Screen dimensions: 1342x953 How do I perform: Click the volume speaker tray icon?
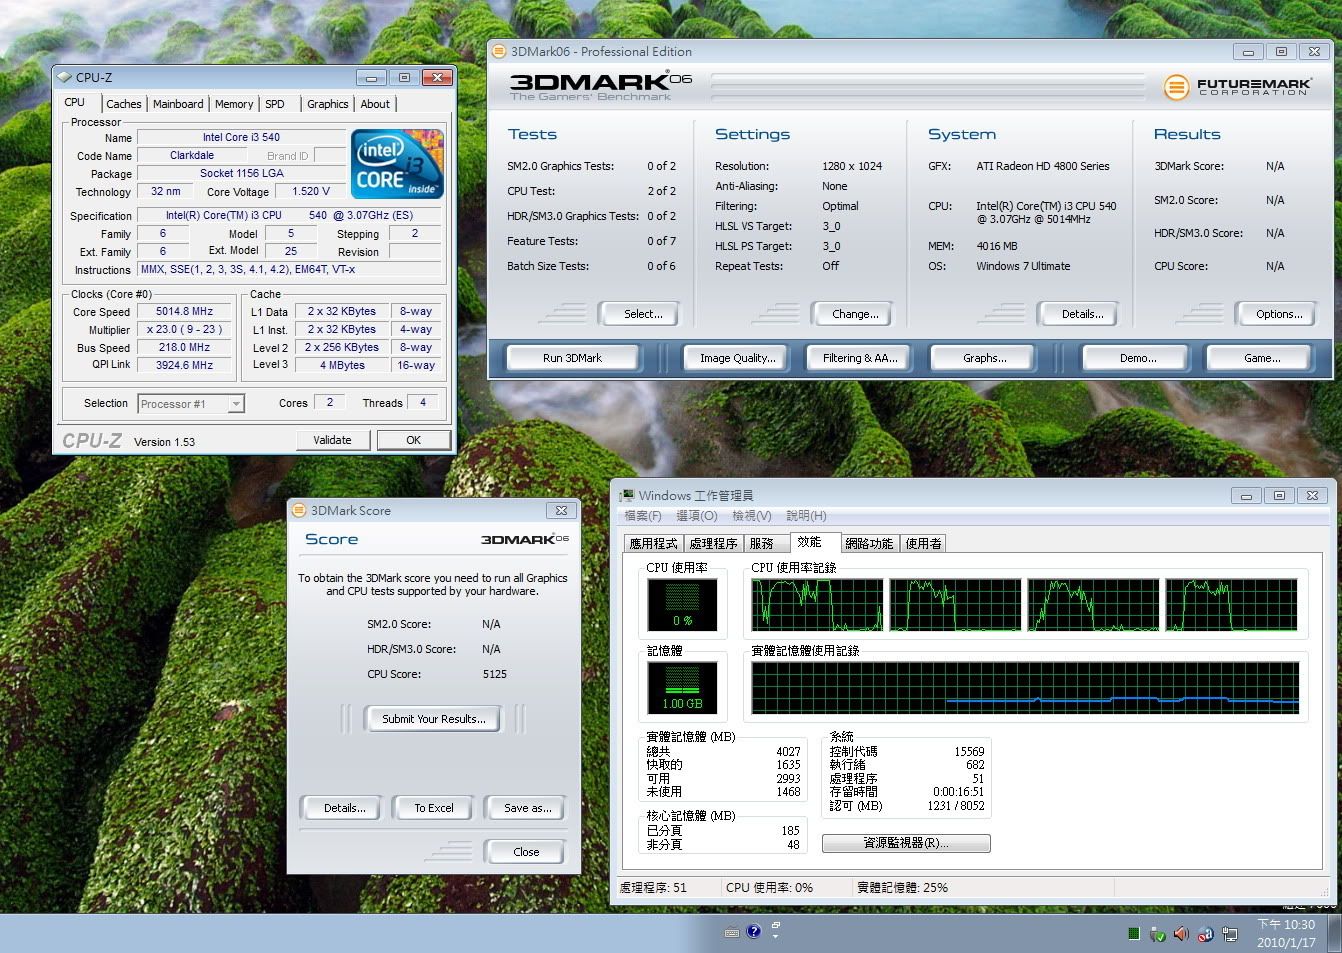[x=1181, y=934]
